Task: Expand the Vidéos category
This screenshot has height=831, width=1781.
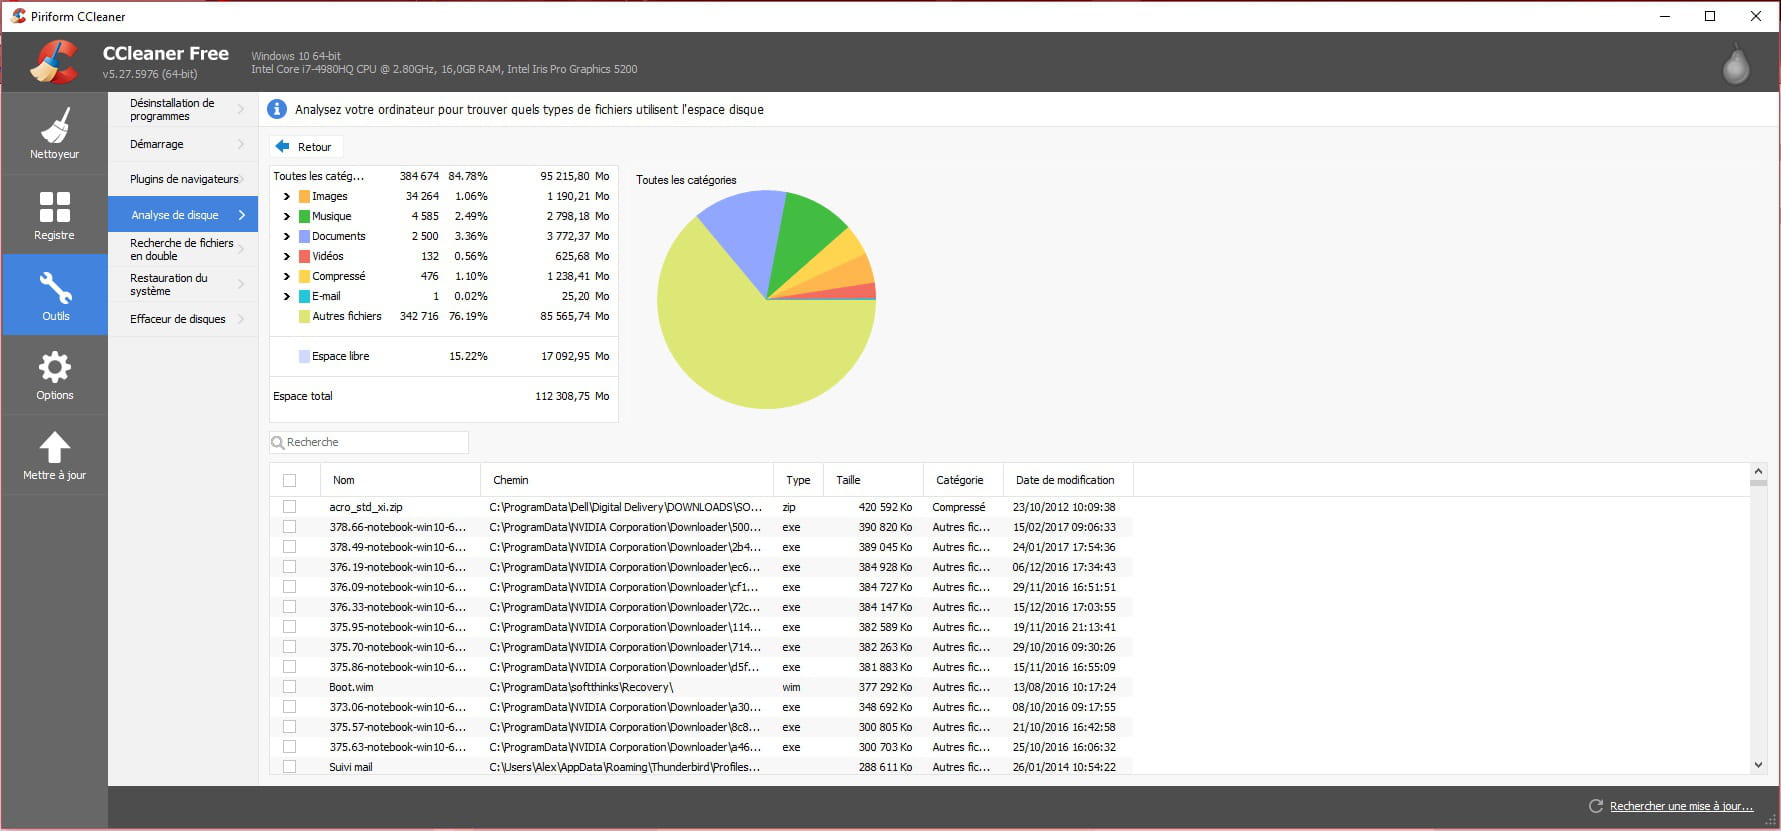Action: click(286, 256)
